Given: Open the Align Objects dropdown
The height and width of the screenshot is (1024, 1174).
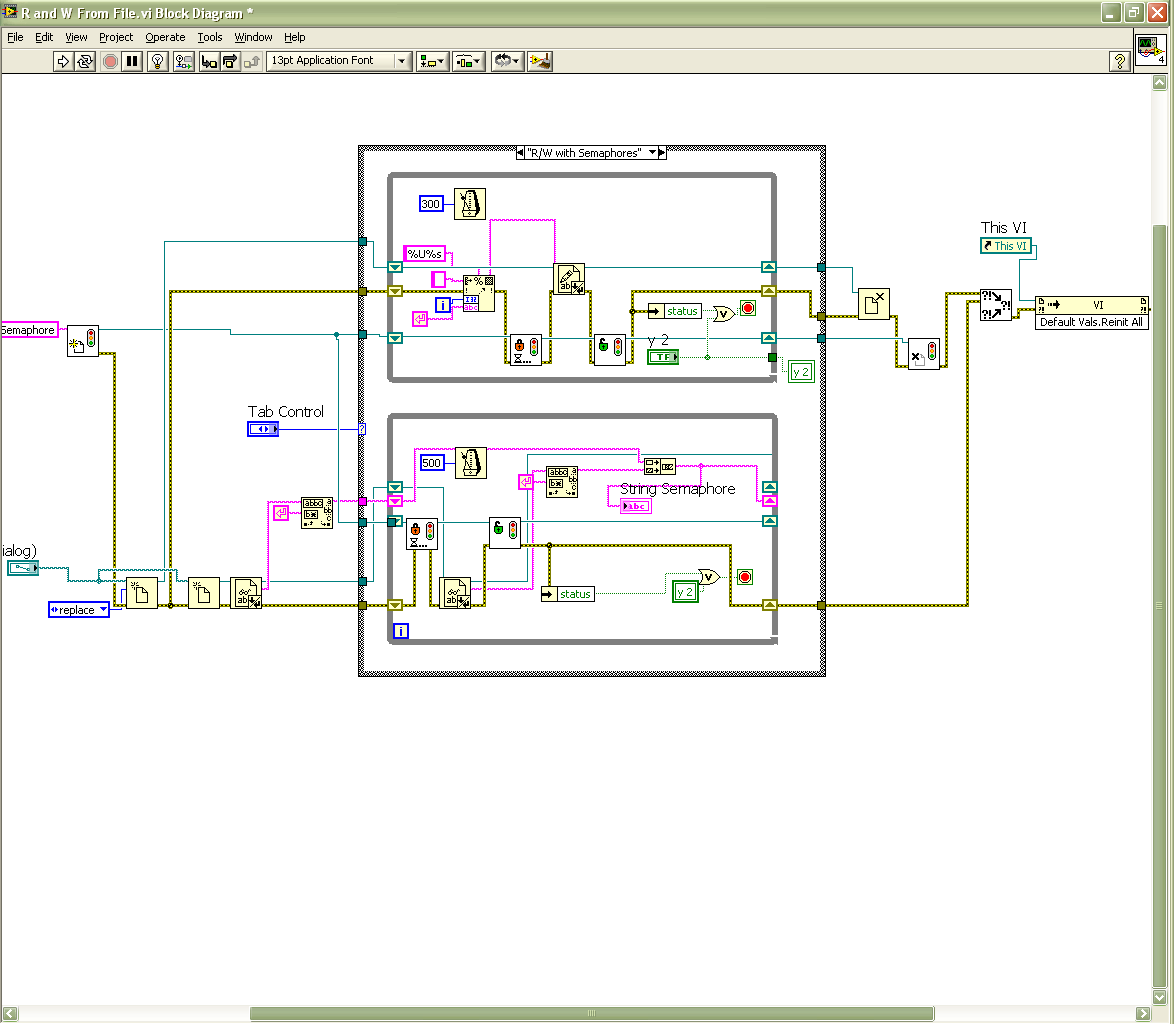Looking at the screenshot, I should click(x=432, y=61).
